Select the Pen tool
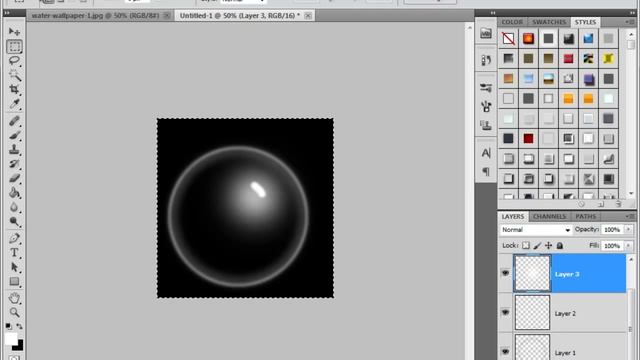This screenshot has height=360, width=640. pyautogui.click(x=14, y=238)
